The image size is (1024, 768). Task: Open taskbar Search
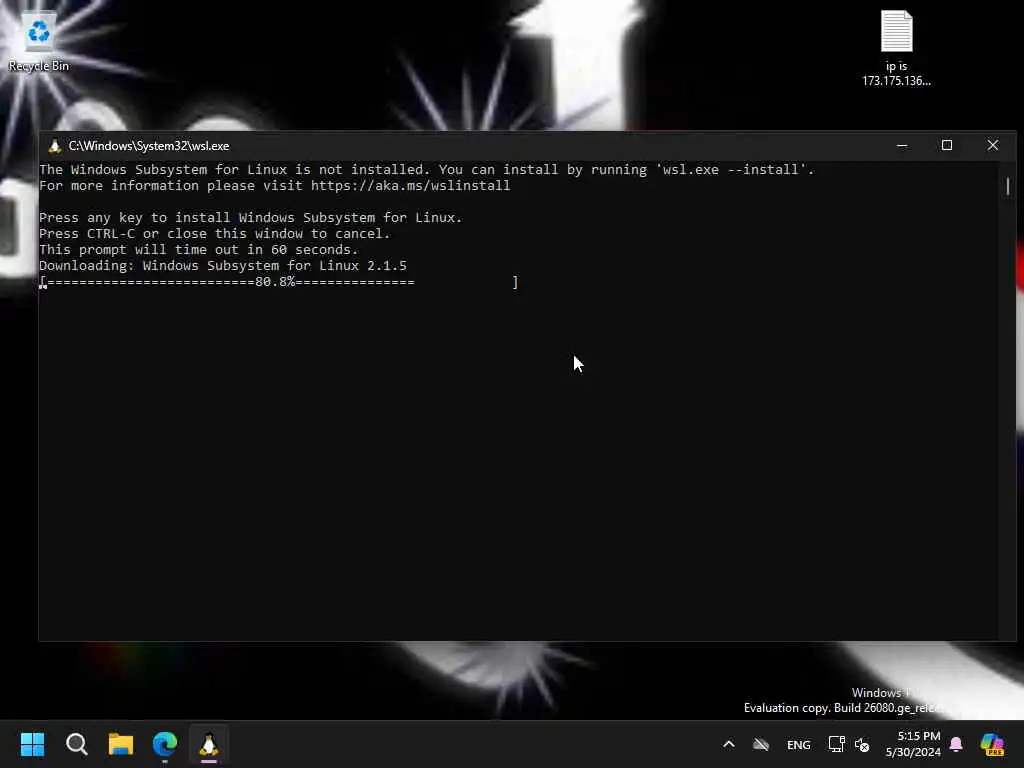tap(76, 744)
